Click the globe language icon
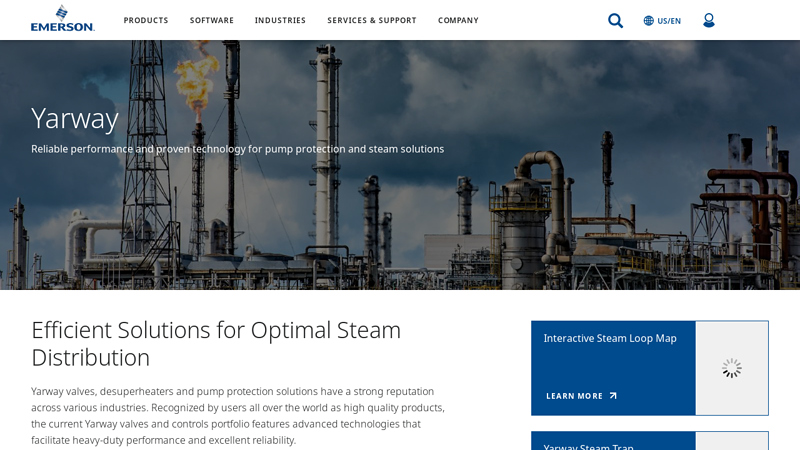 [648, 20]
